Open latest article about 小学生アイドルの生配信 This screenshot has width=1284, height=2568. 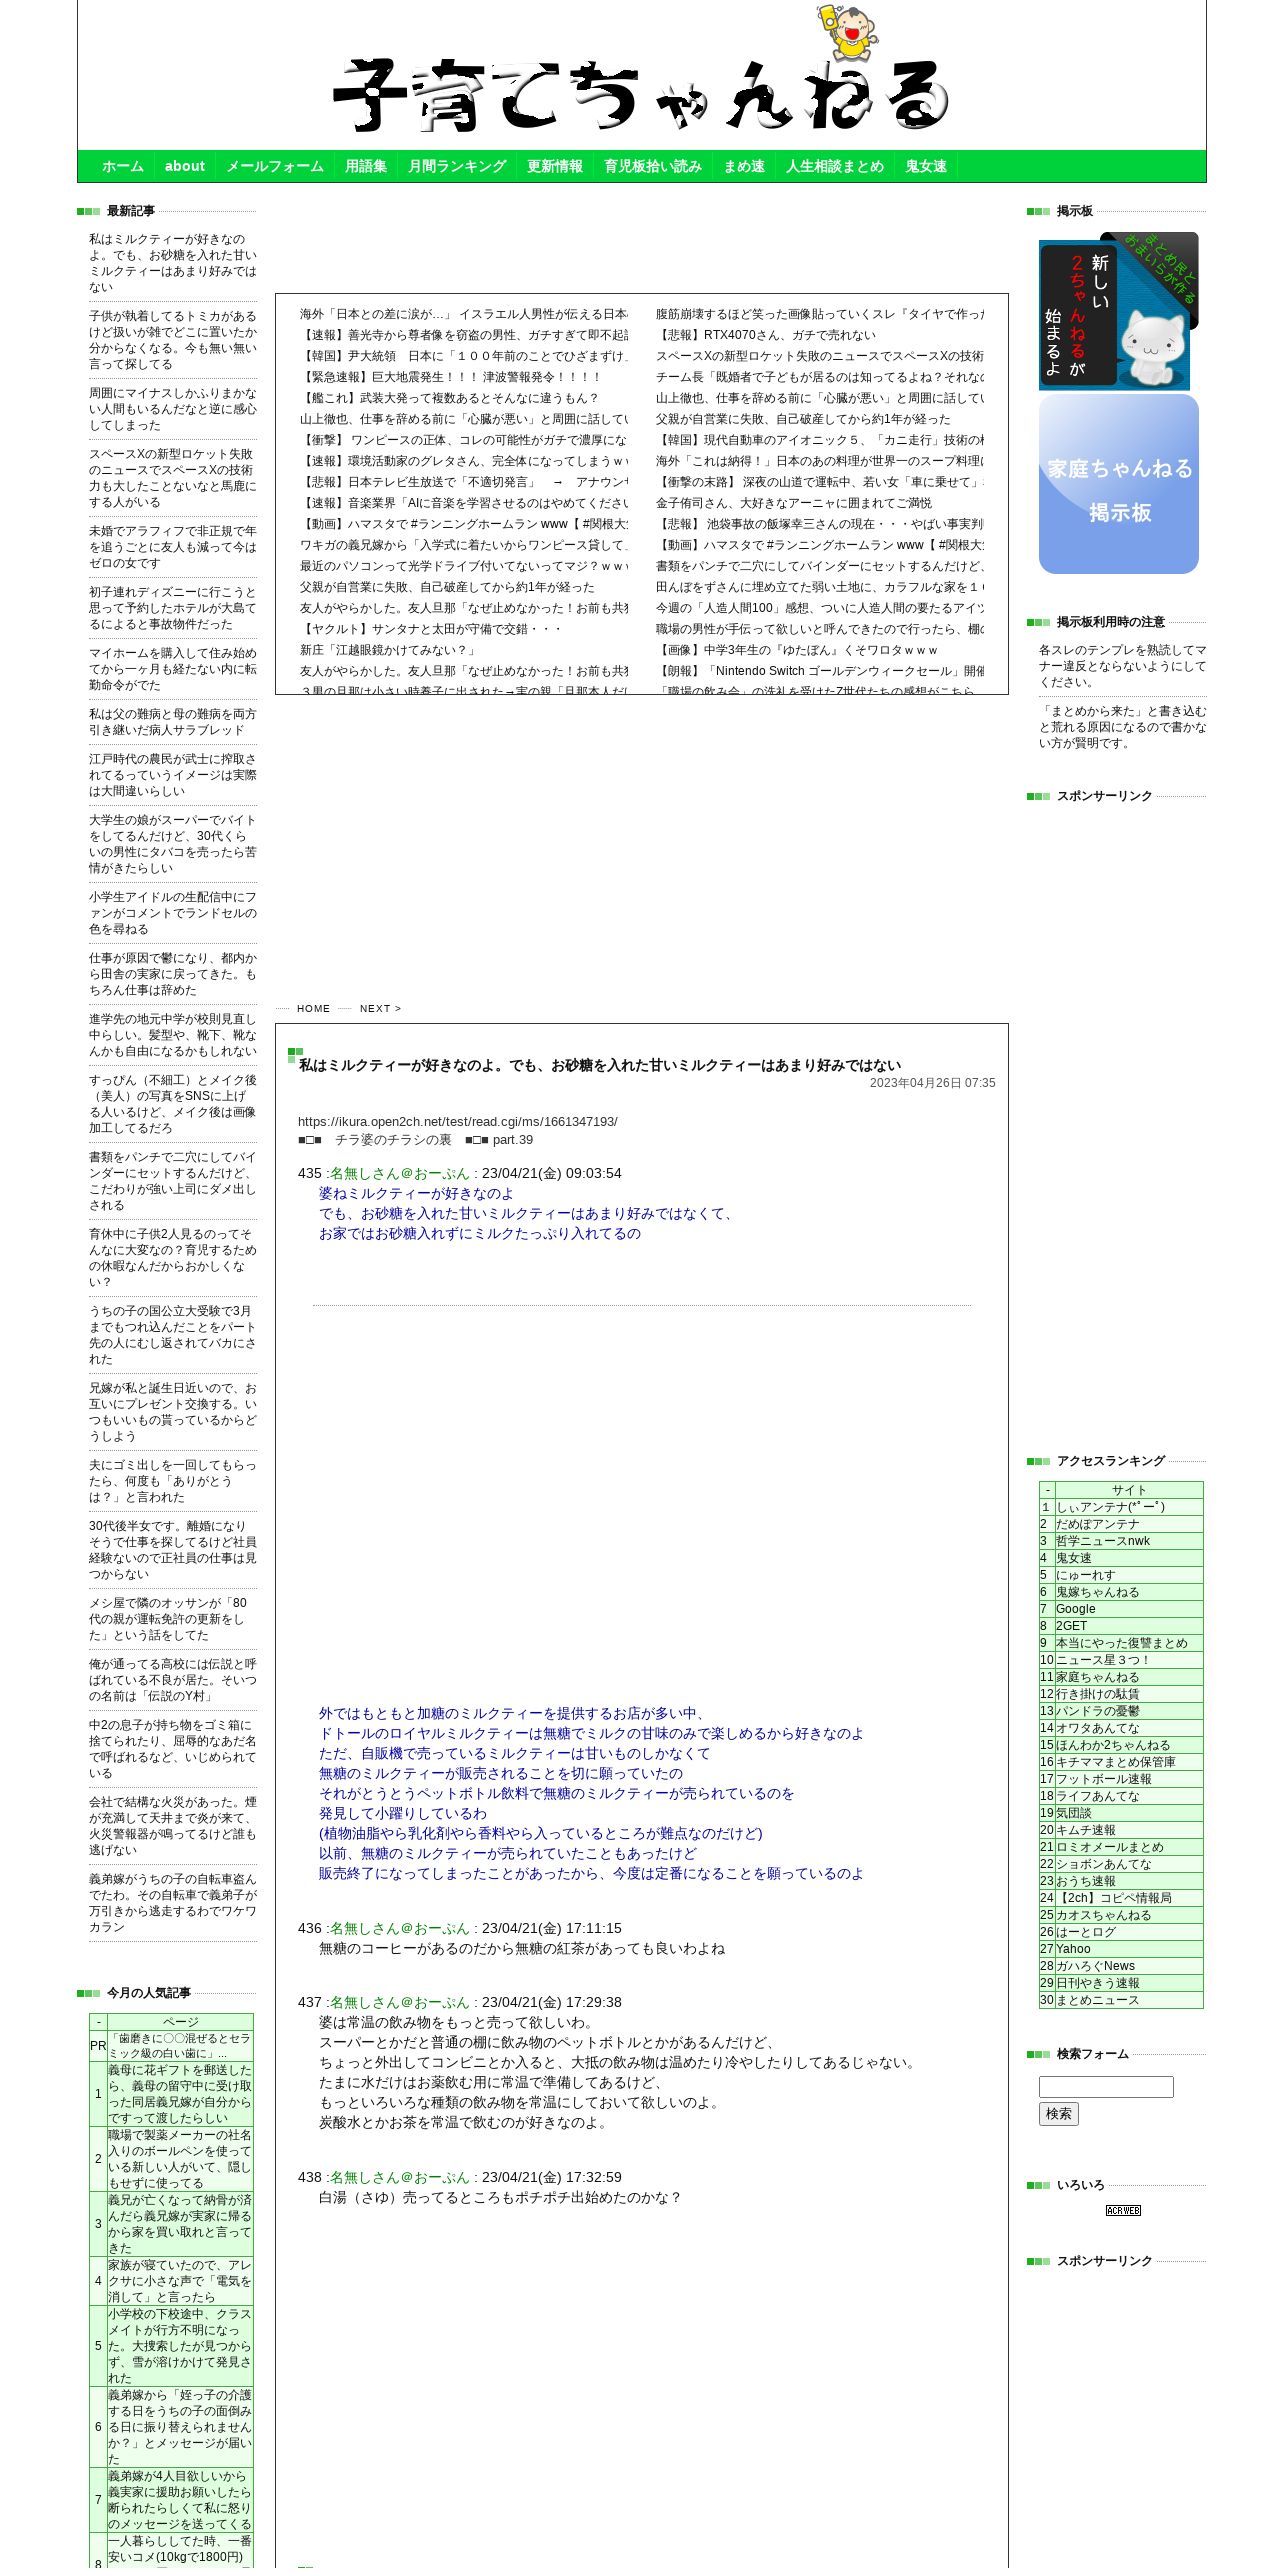(173, 913)
